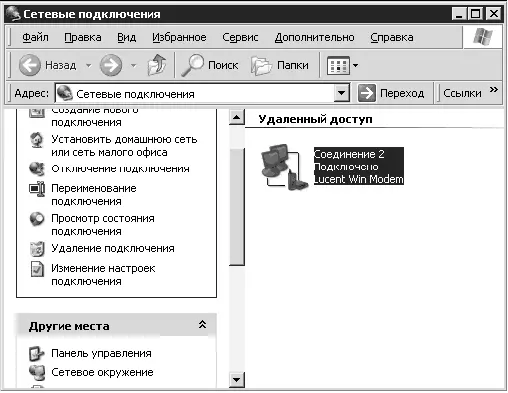
Task: Open the Back button history dropdown
Action: 88,65
